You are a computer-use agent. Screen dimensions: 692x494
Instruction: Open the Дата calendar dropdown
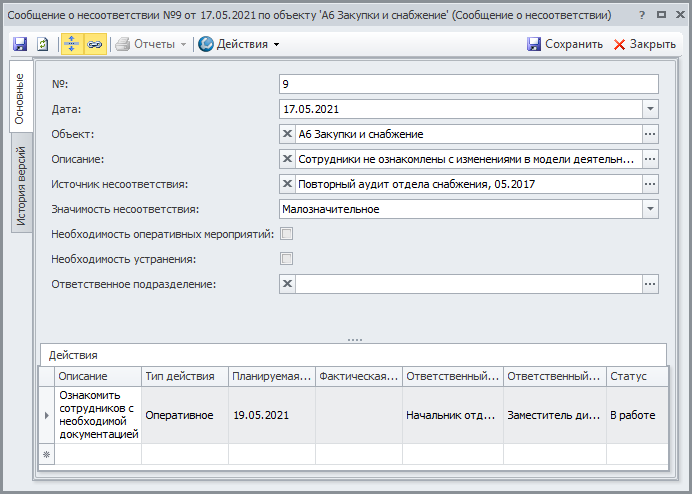(x=650, y=109)
